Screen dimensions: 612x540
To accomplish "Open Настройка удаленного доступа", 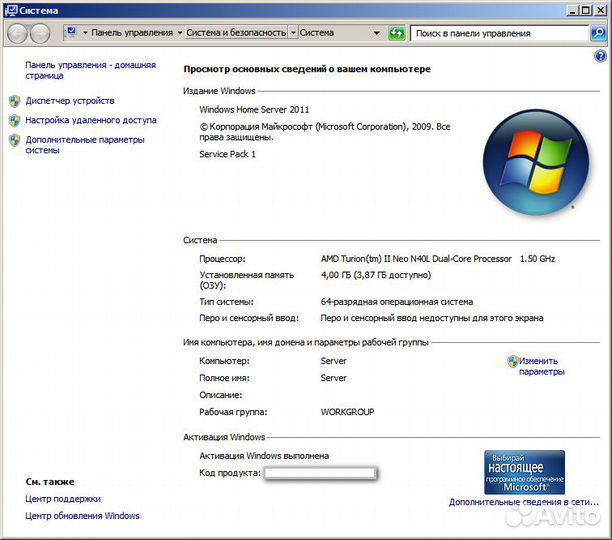I will coord(91,120).
